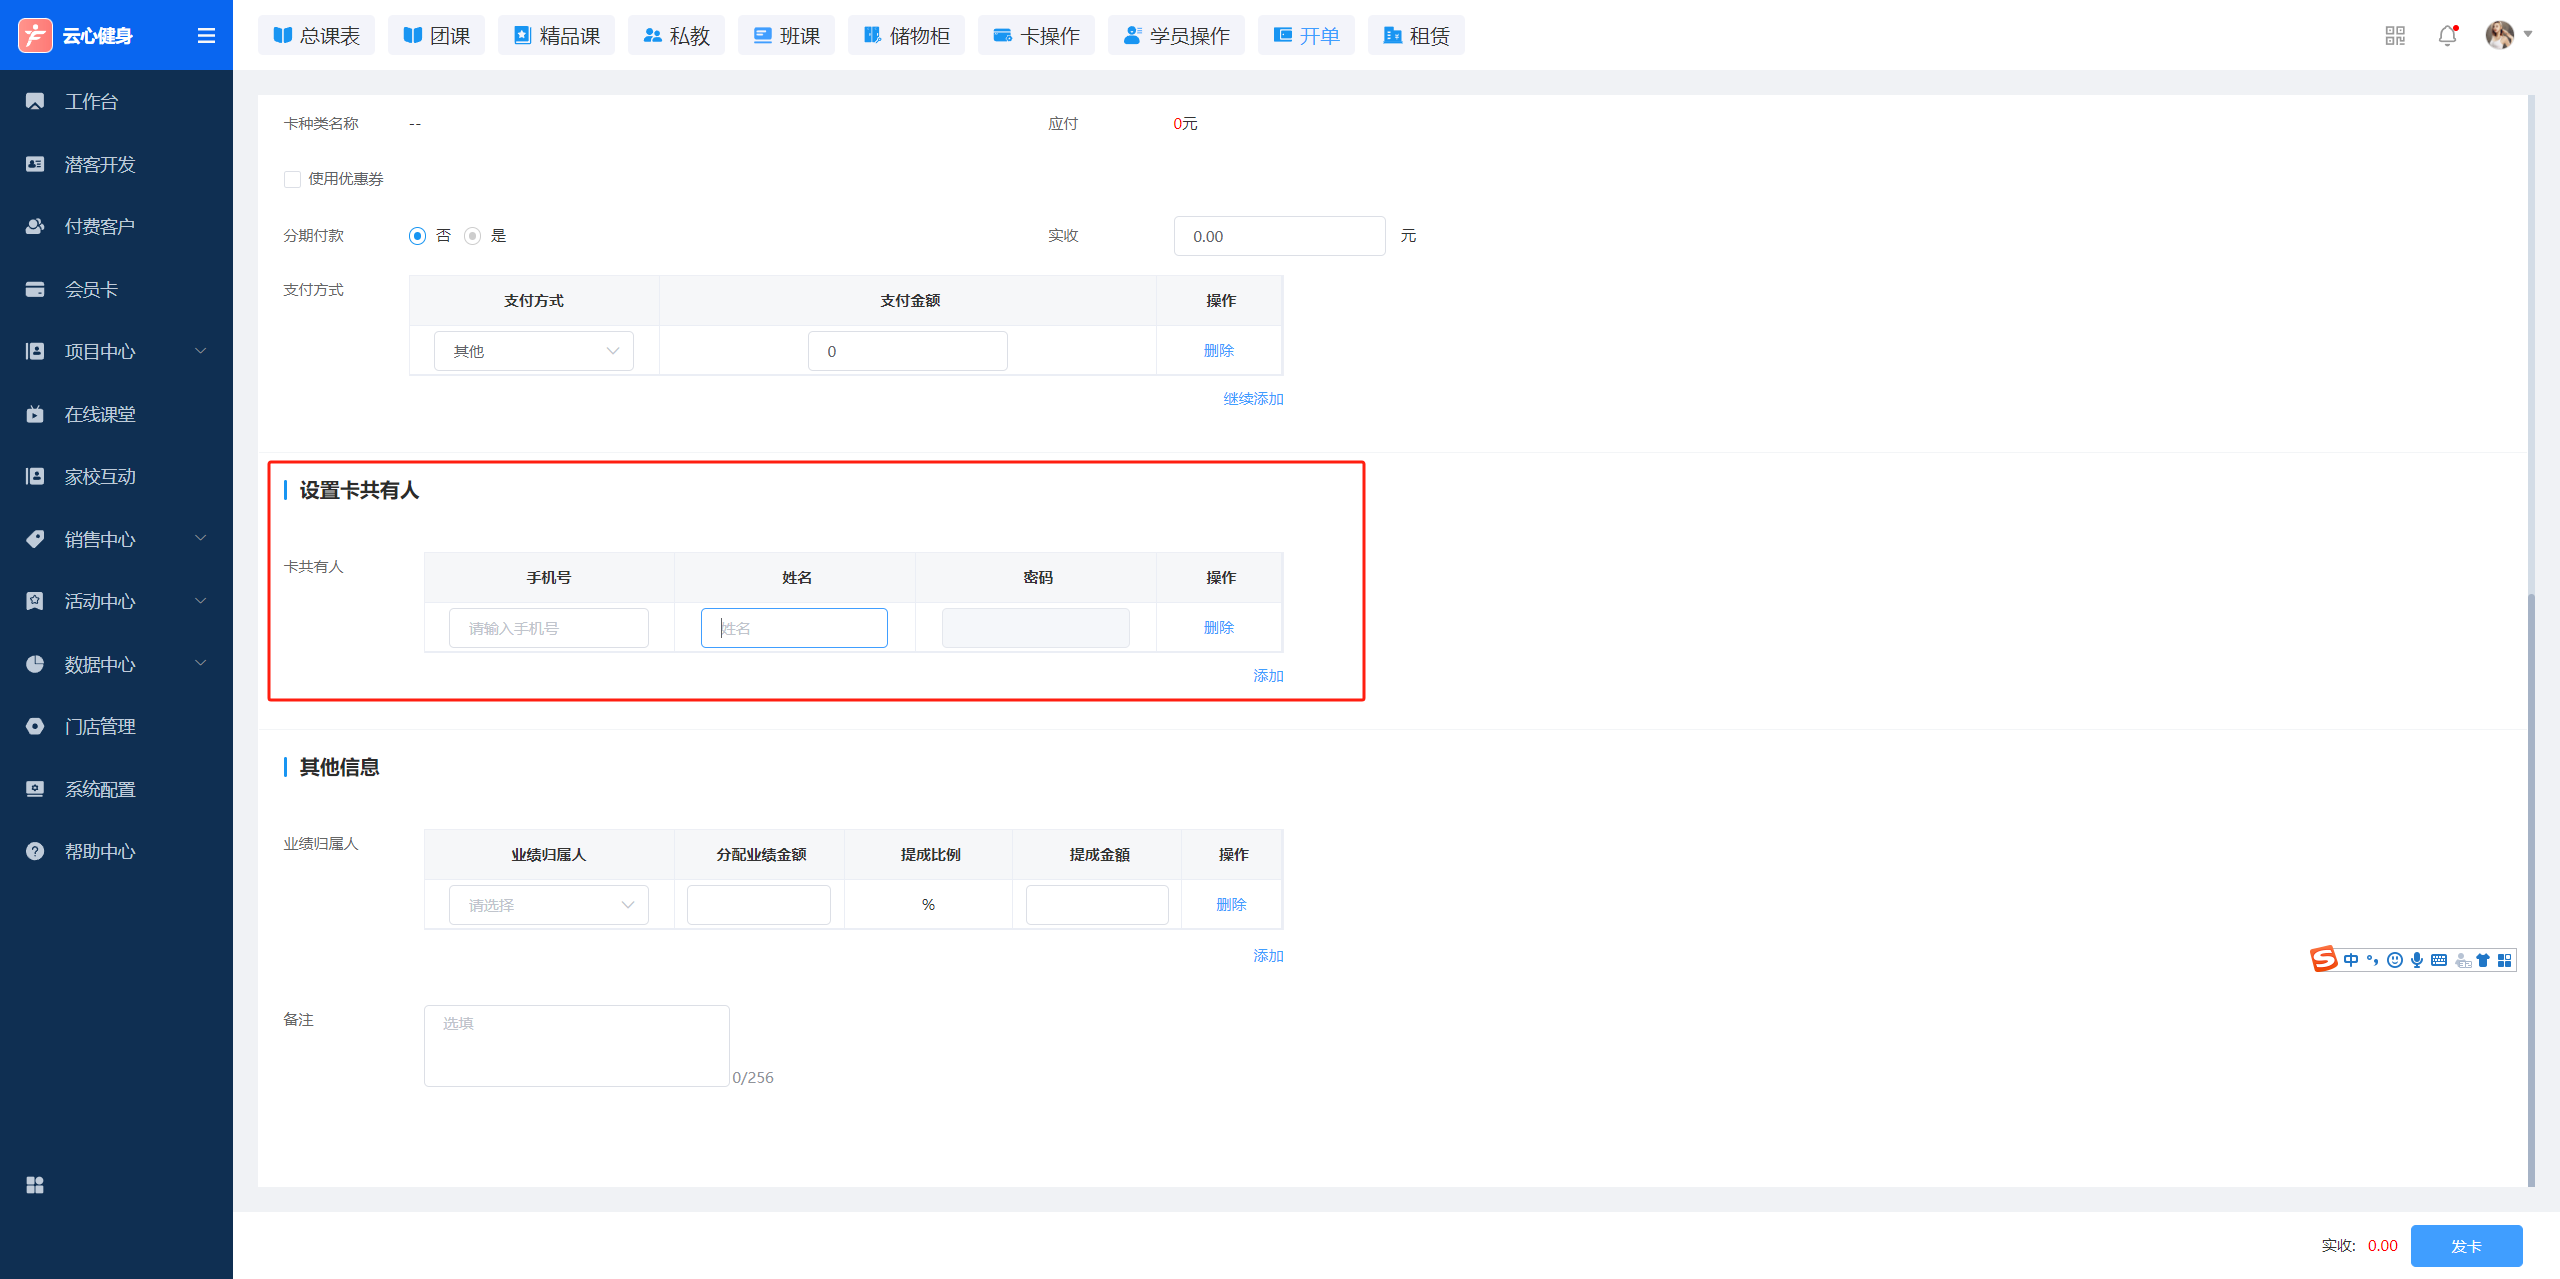
Task: Click the QR code grid icon
Action: point(2394,36)
